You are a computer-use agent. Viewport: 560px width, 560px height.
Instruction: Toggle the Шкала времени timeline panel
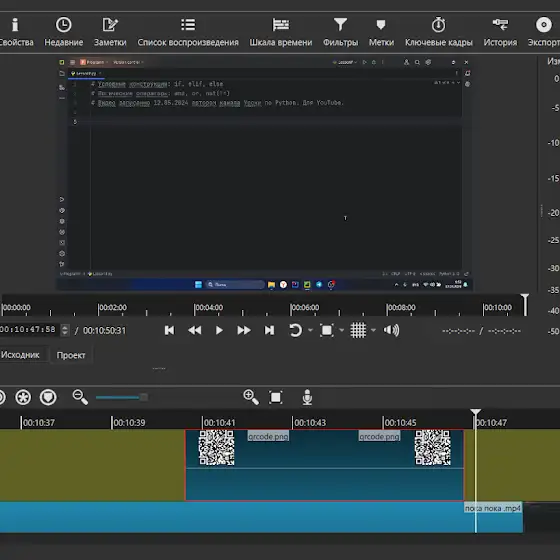click(x=281, y=32)
